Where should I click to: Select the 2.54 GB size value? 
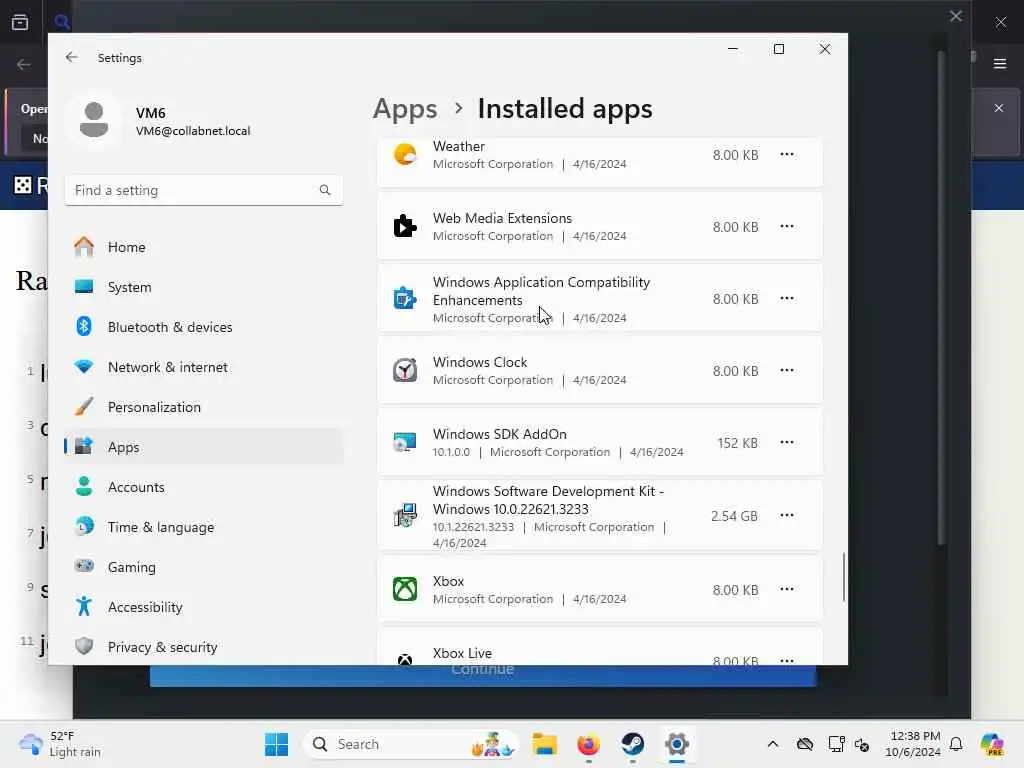[734, 516]
